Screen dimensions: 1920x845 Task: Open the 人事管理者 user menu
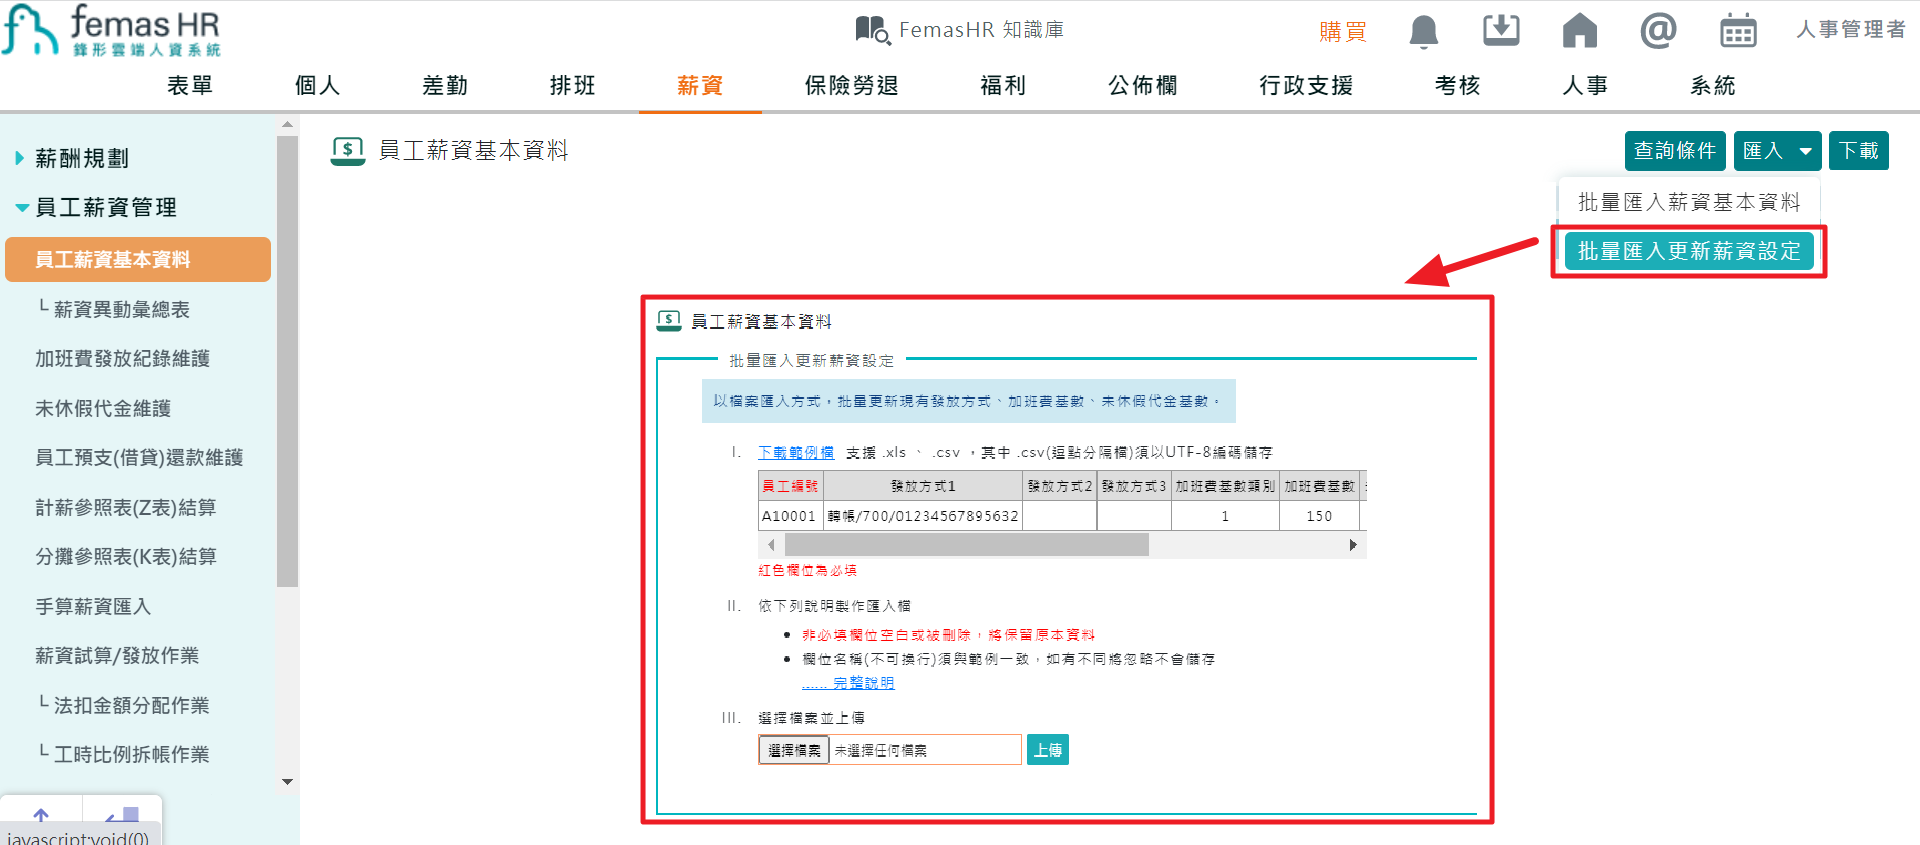click(x=1851, y=30)
